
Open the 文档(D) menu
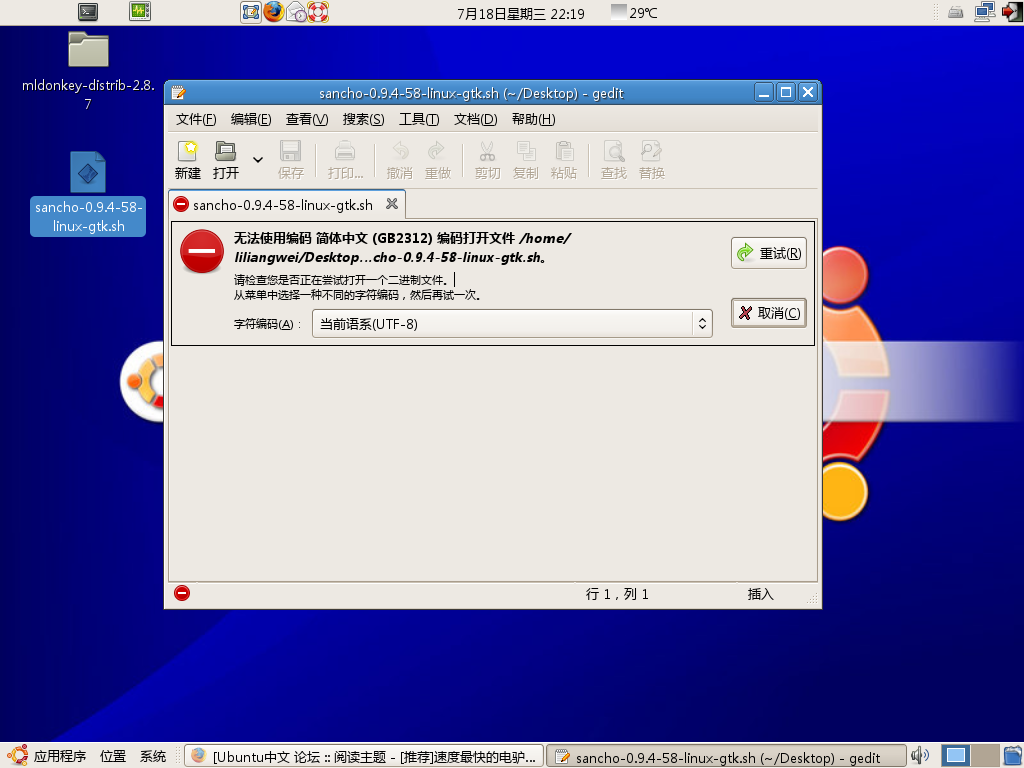(x=475, y=120)
